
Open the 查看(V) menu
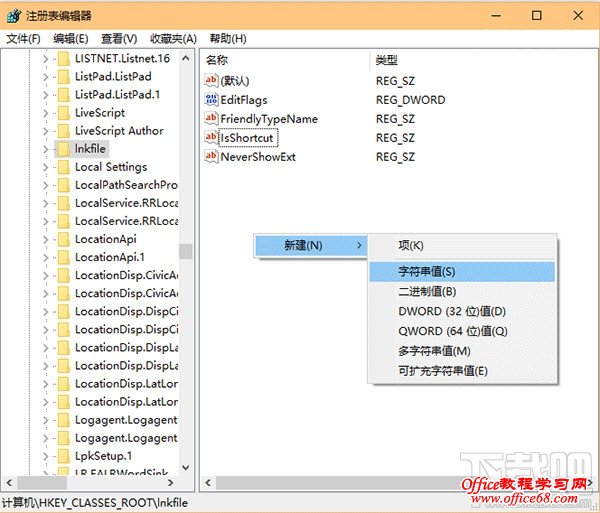pos(119,38)
